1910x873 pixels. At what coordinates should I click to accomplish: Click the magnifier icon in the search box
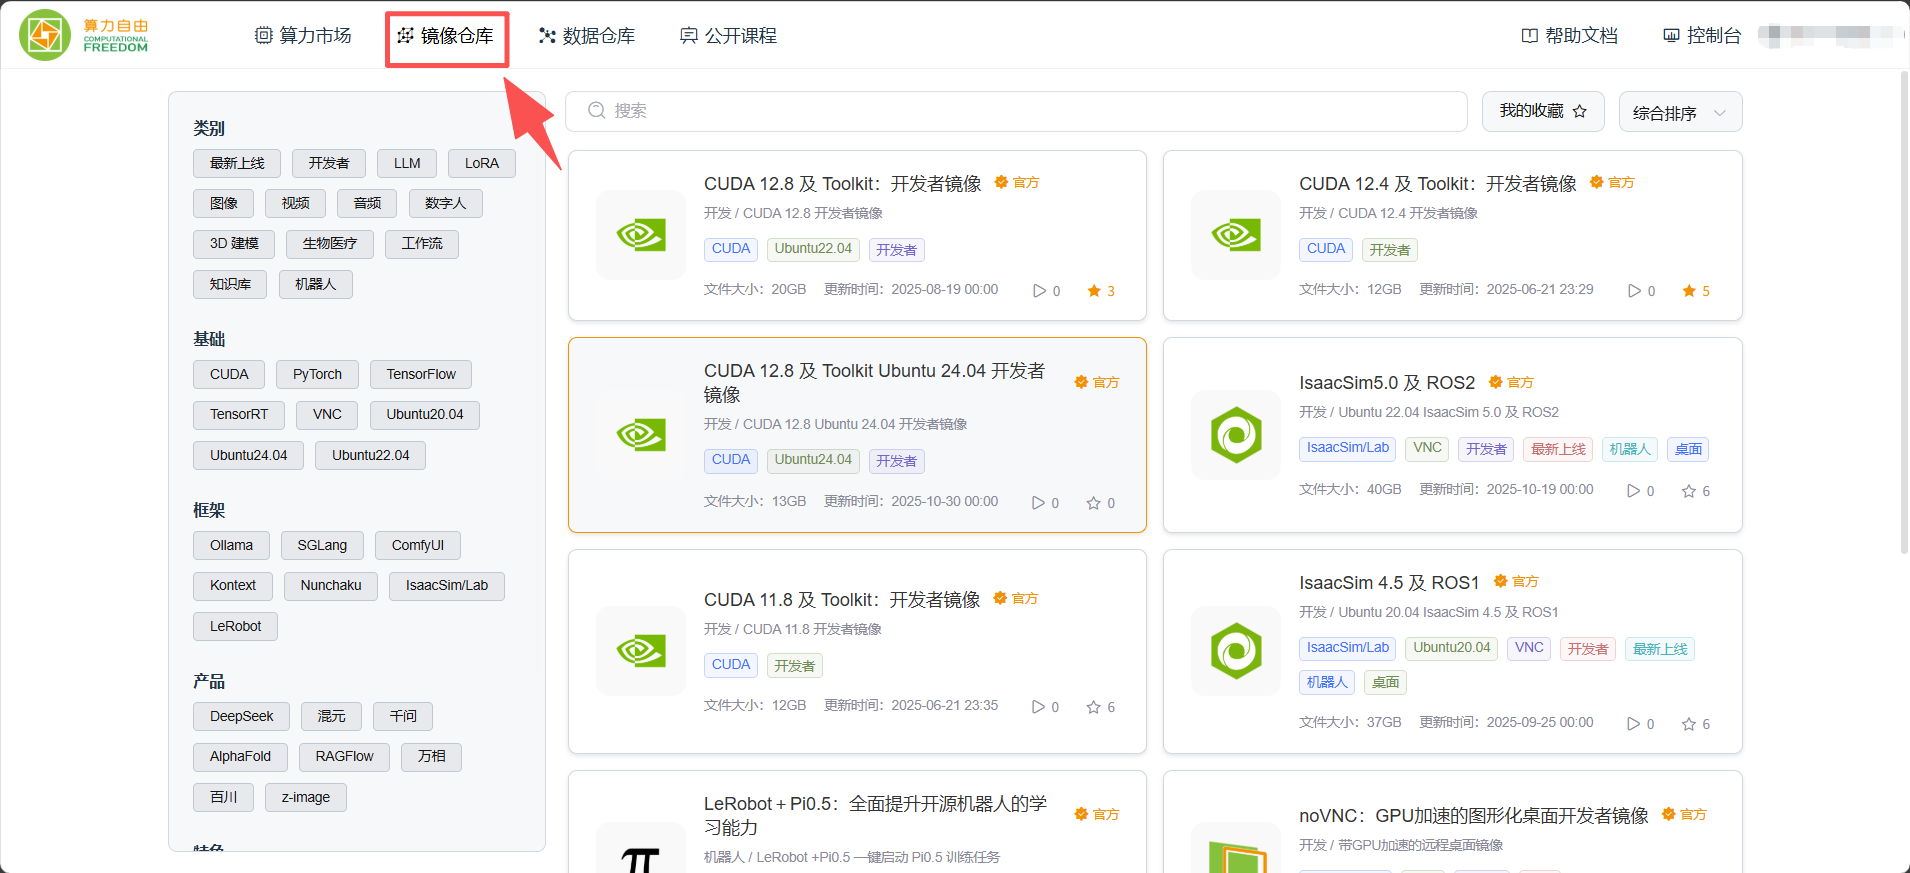[x=596, y=111]
